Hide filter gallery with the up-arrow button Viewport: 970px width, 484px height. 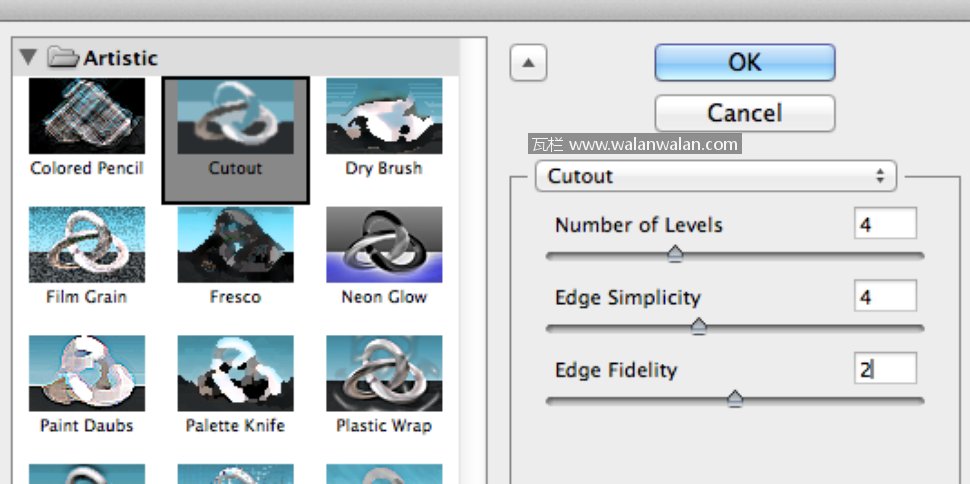tap(529, 64)
